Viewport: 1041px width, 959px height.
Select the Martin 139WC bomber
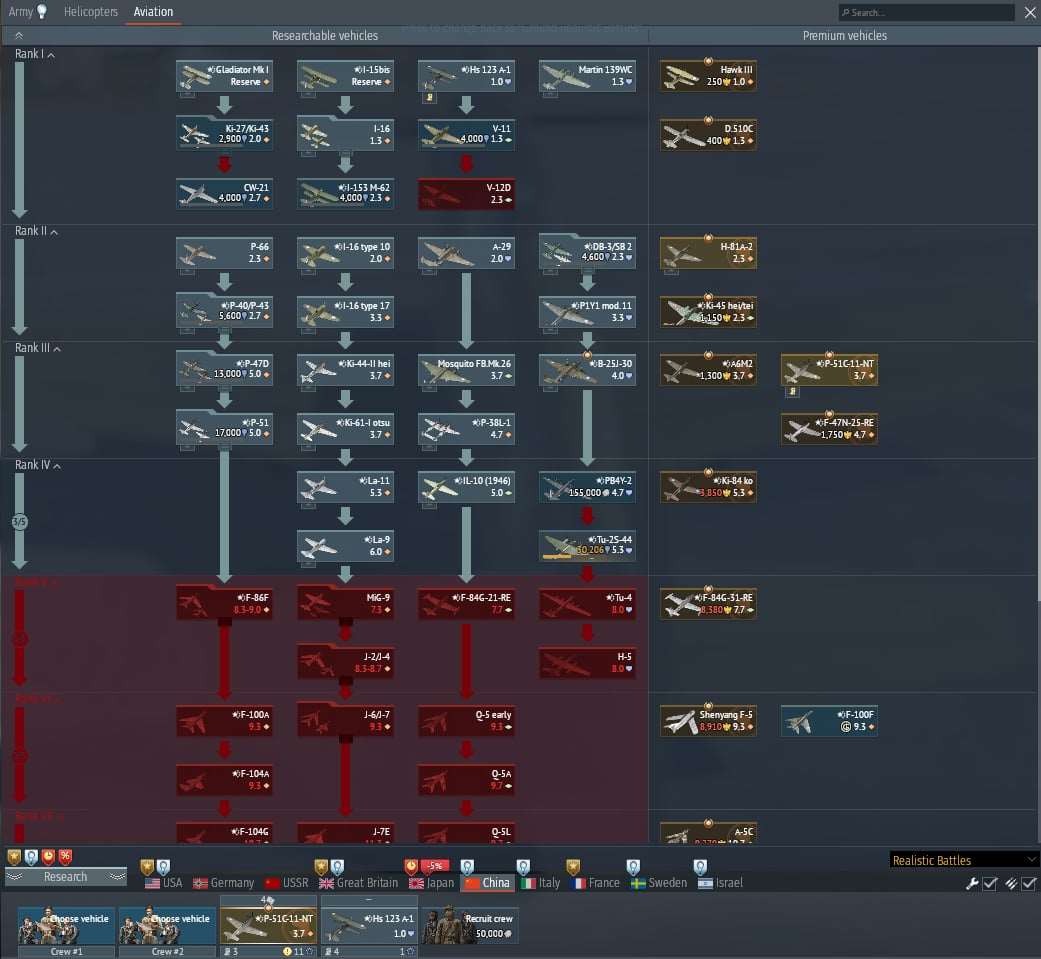[x=587, y=76]
